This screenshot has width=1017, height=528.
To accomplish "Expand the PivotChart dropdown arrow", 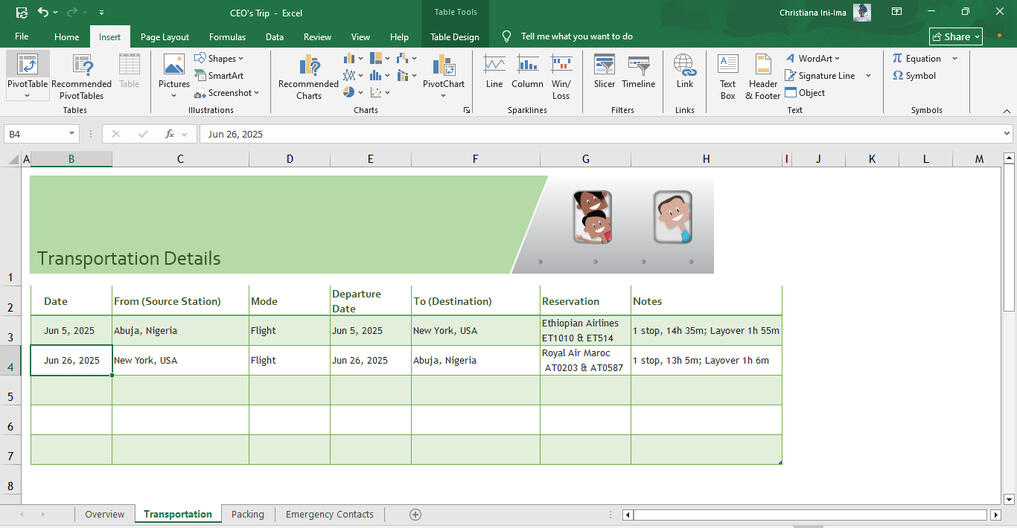I will pyautogui.click(x=444, y=95).
